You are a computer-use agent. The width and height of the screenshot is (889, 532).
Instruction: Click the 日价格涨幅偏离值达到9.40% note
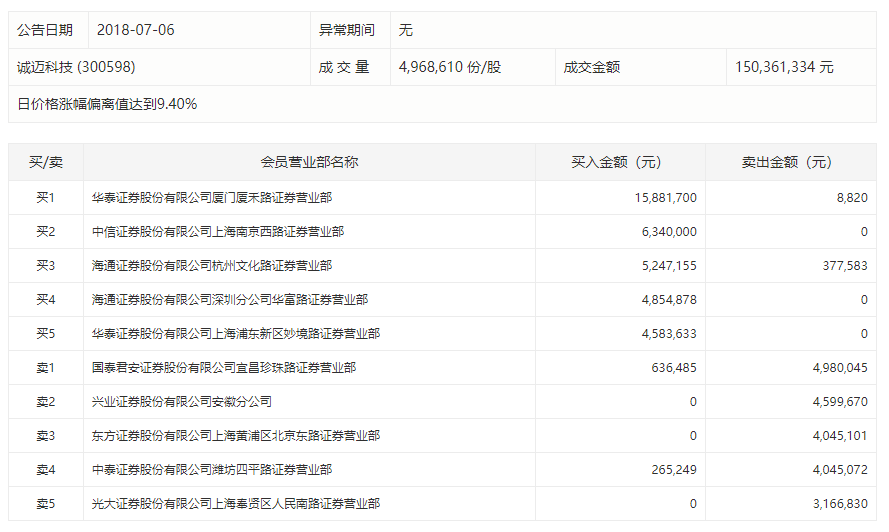107,104
